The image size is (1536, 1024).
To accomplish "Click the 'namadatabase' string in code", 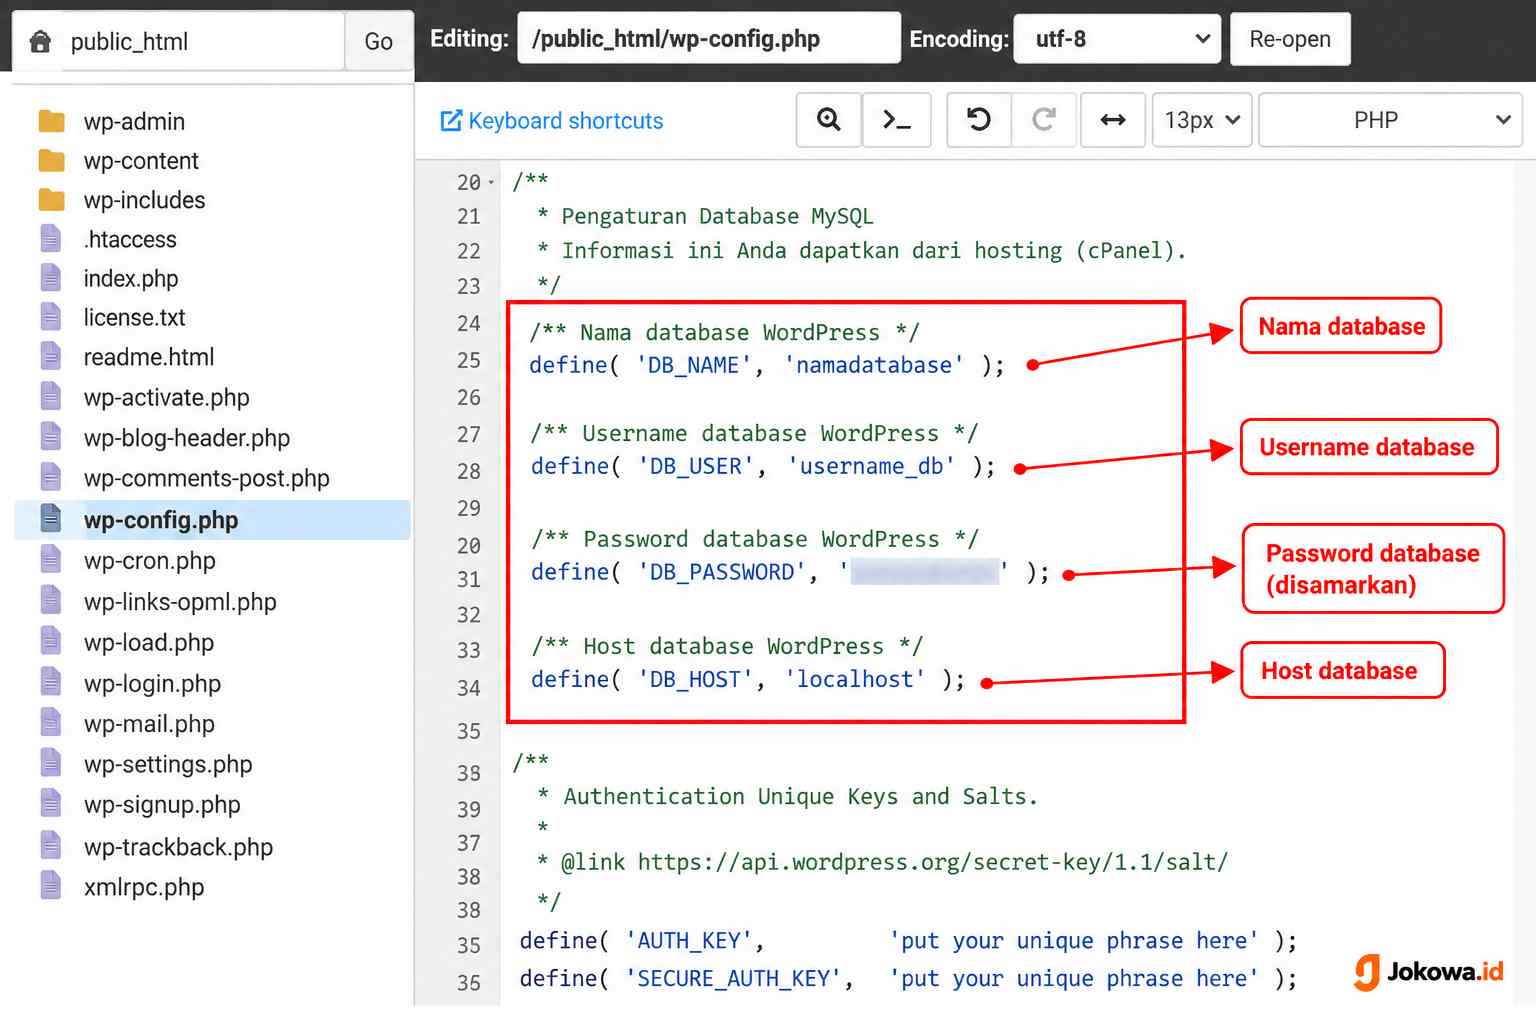I will pyautogui.click(x=874, y=365).
